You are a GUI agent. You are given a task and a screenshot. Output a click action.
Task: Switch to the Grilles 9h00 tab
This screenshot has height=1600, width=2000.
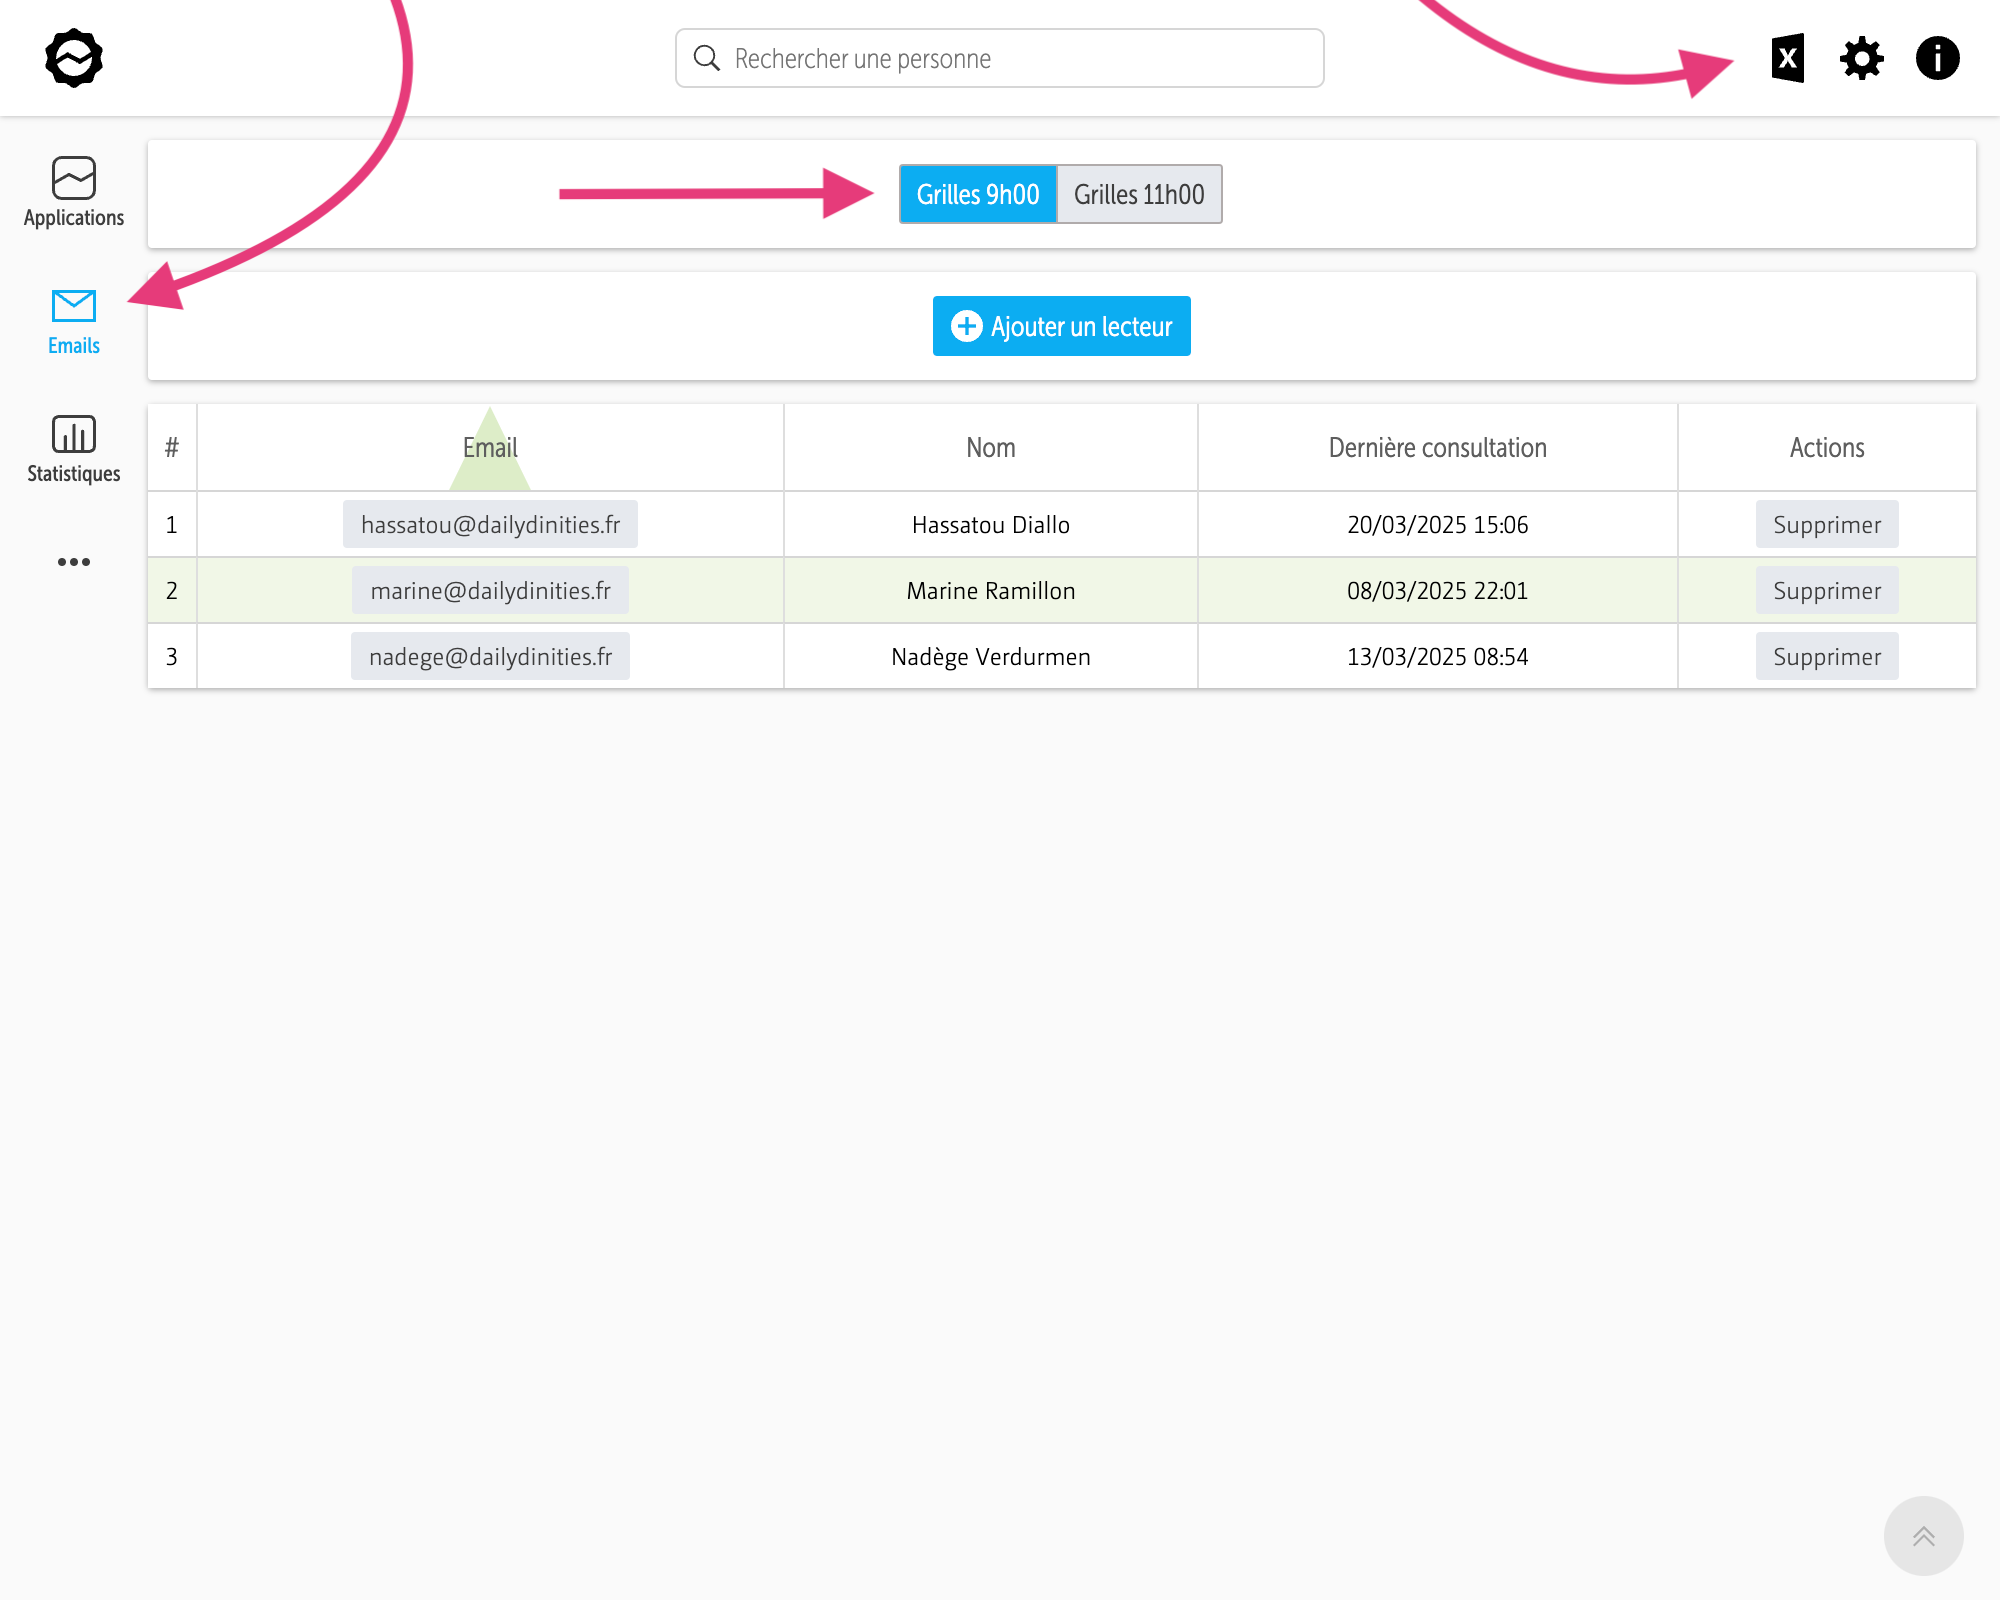click(977, 194)
